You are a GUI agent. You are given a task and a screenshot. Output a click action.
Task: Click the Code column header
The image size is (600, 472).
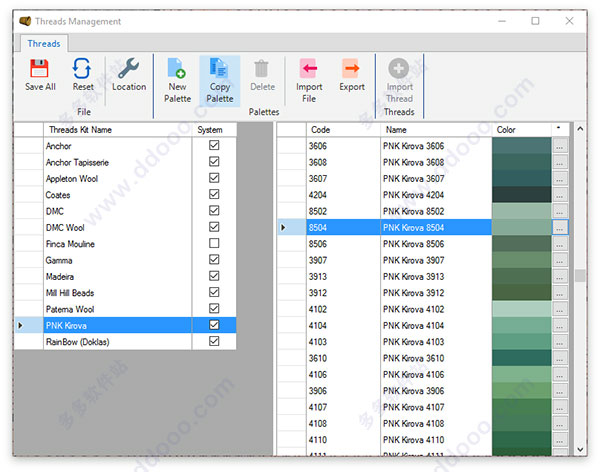[343, 130]
